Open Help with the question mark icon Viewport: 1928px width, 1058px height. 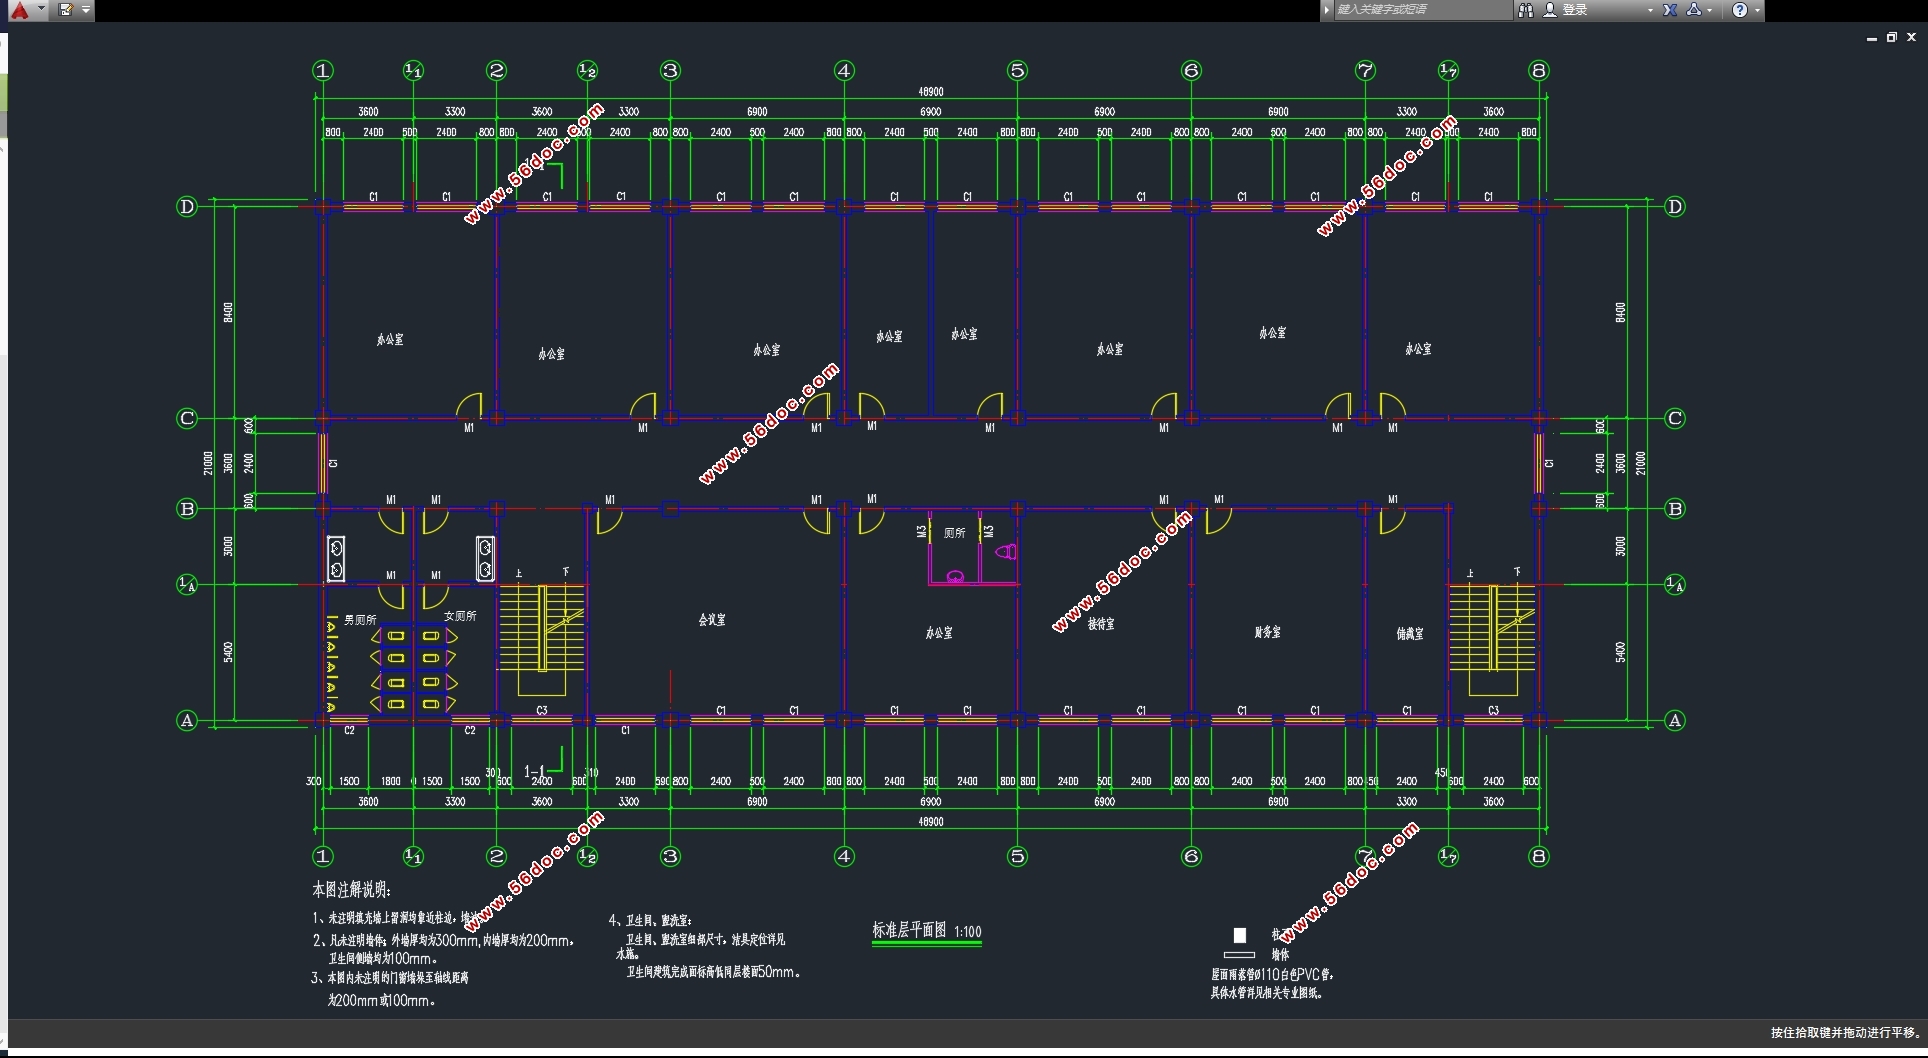click(1740, 10)
